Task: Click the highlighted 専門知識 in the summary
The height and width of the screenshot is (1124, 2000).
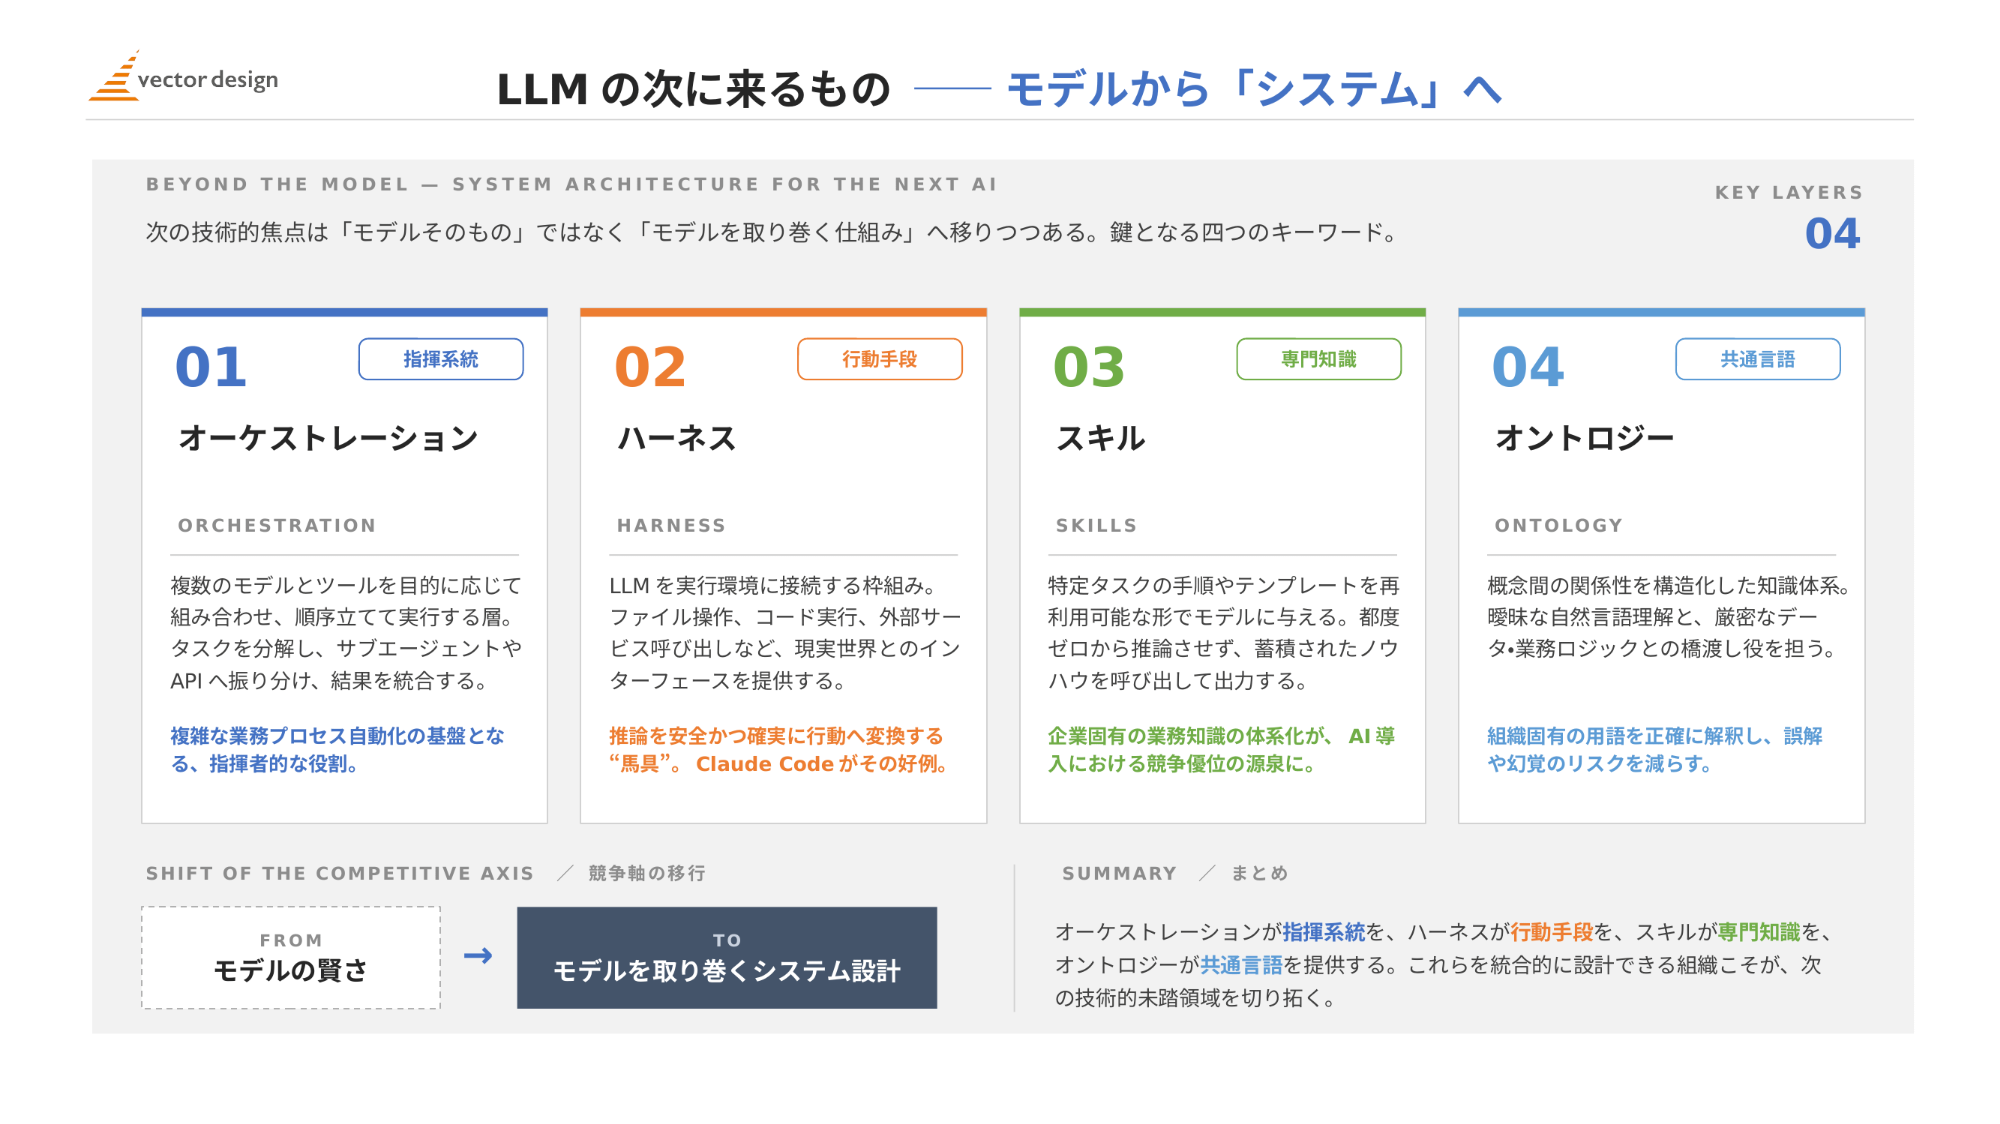Action: tap(1759, 932)
